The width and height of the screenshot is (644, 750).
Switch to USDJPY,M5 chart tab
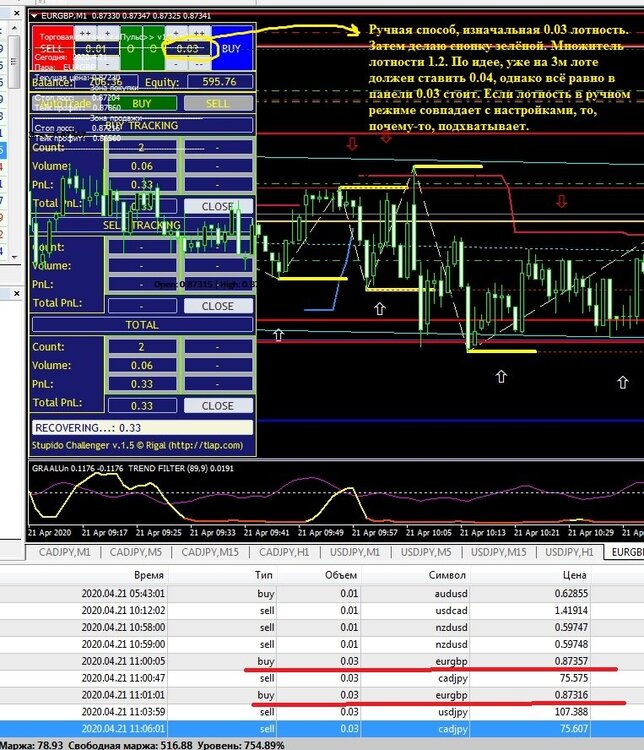tap(426, 552)
